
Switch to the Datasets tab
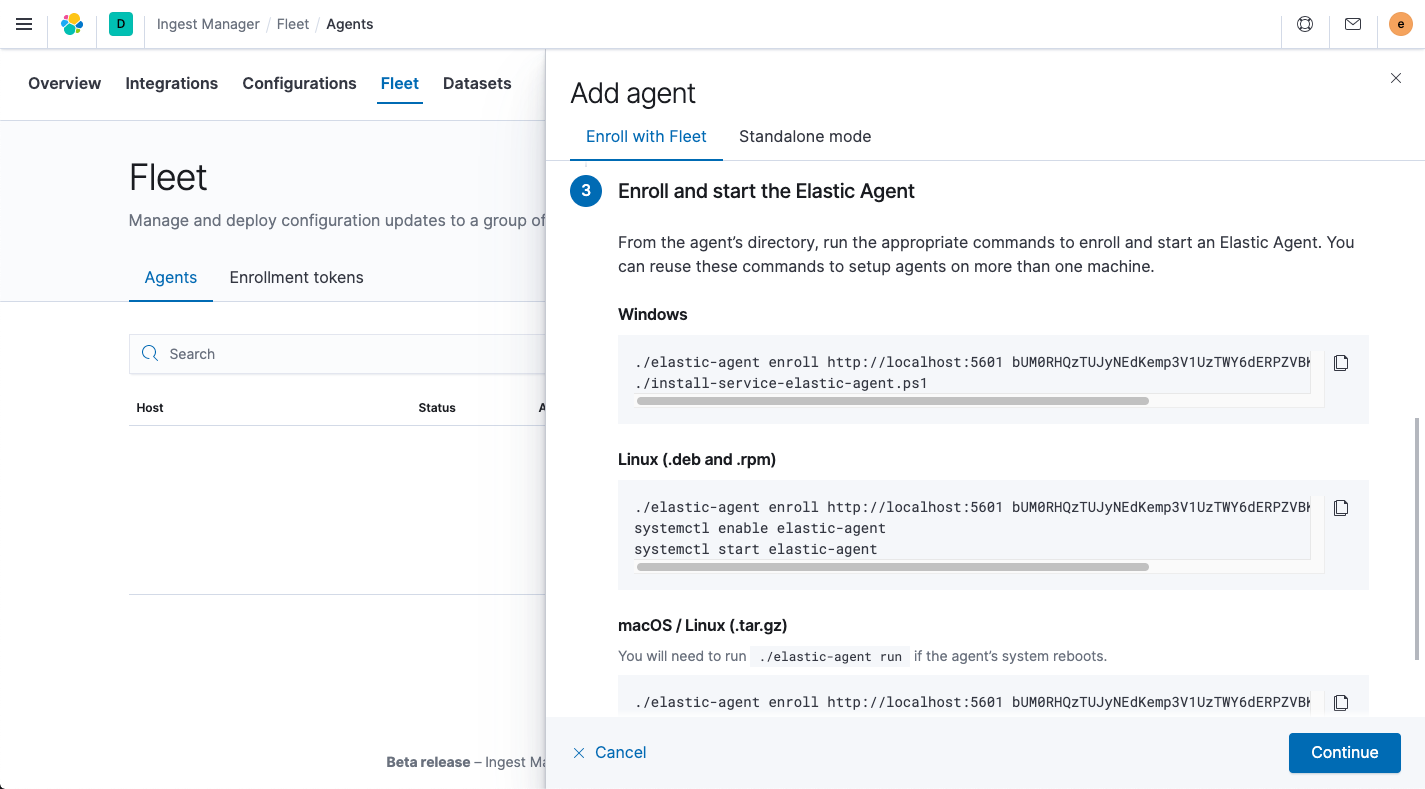pos(477,84)
